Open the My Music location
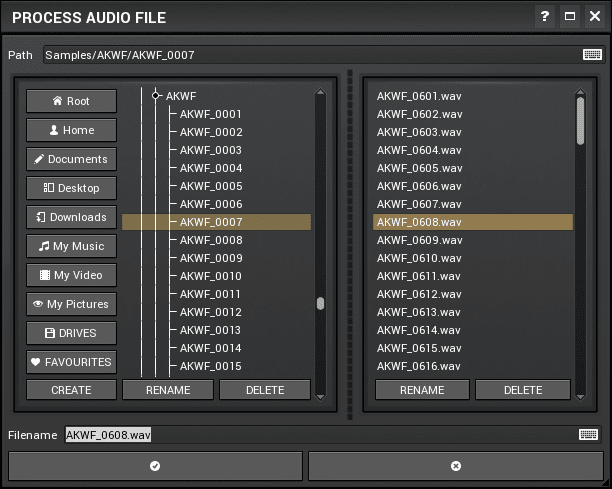612x489 pixels. 71,246
